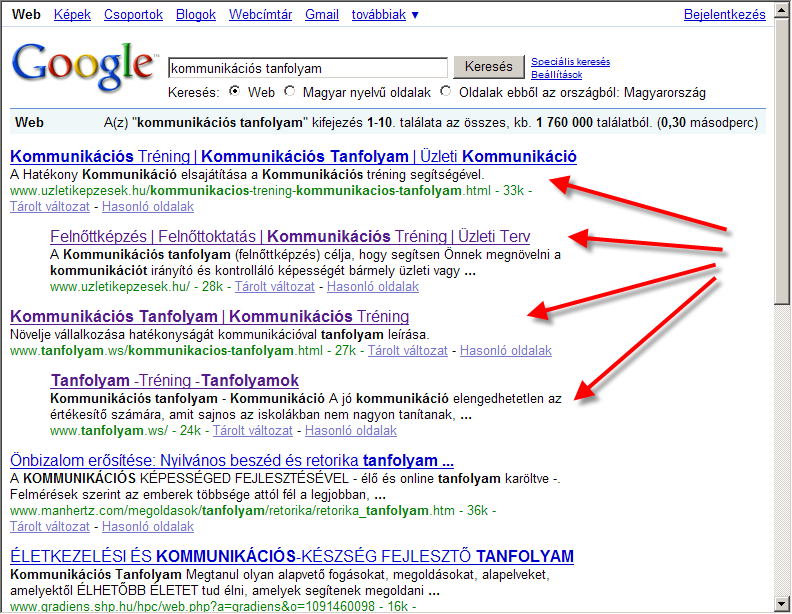
Task: Open result Önbizalom erősítése: Nyilvános beszéd és retorika
Action: [x=232, y=460]
